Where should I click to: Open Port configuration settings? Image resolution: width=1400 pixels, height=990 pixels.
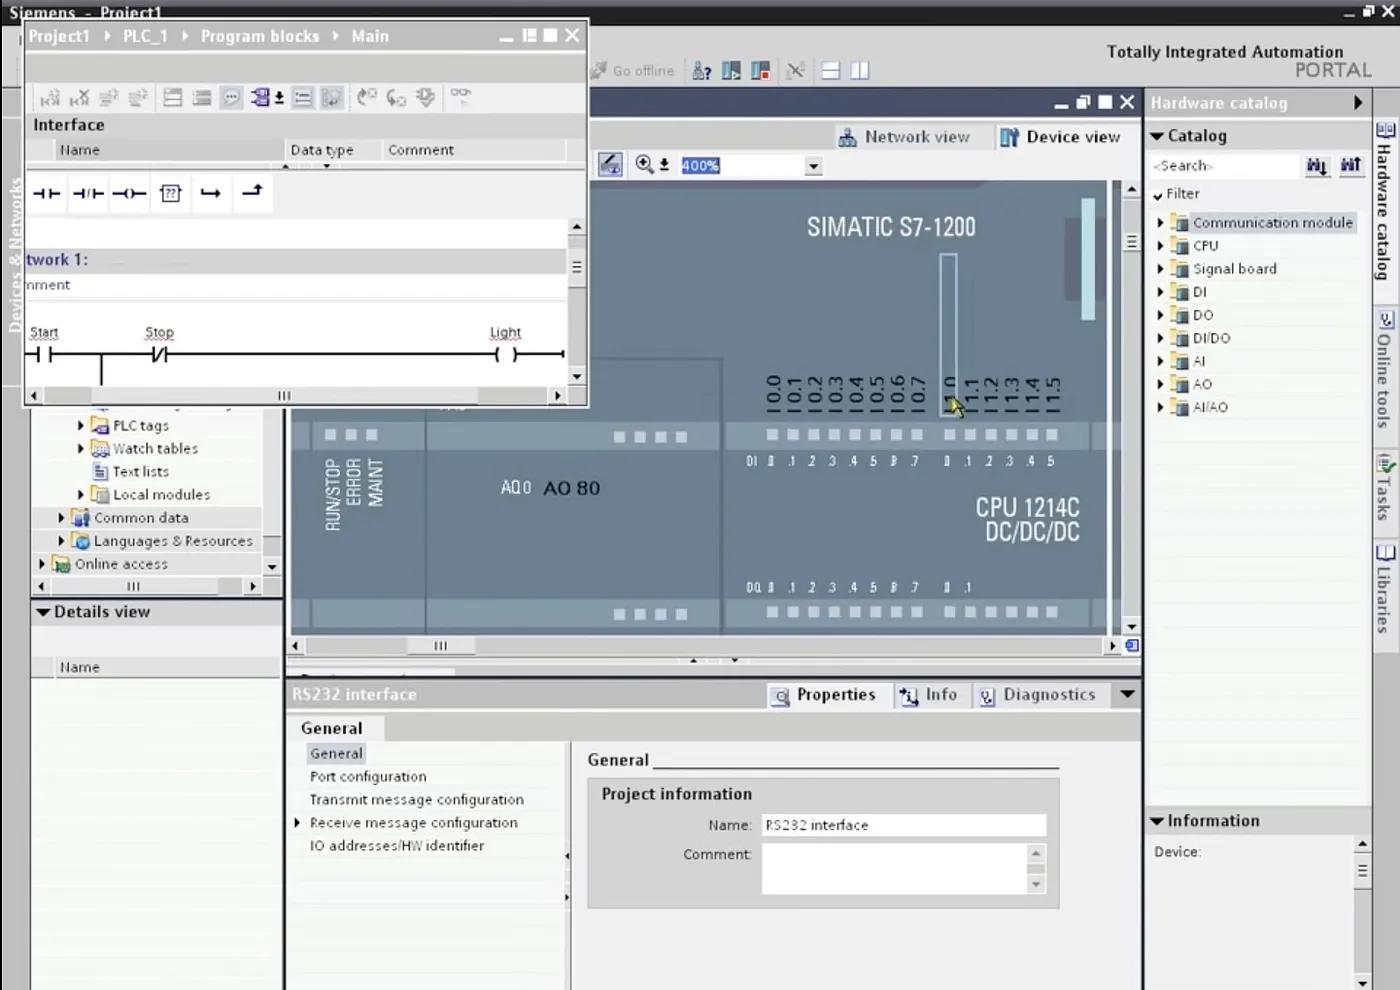coord(367,776)
